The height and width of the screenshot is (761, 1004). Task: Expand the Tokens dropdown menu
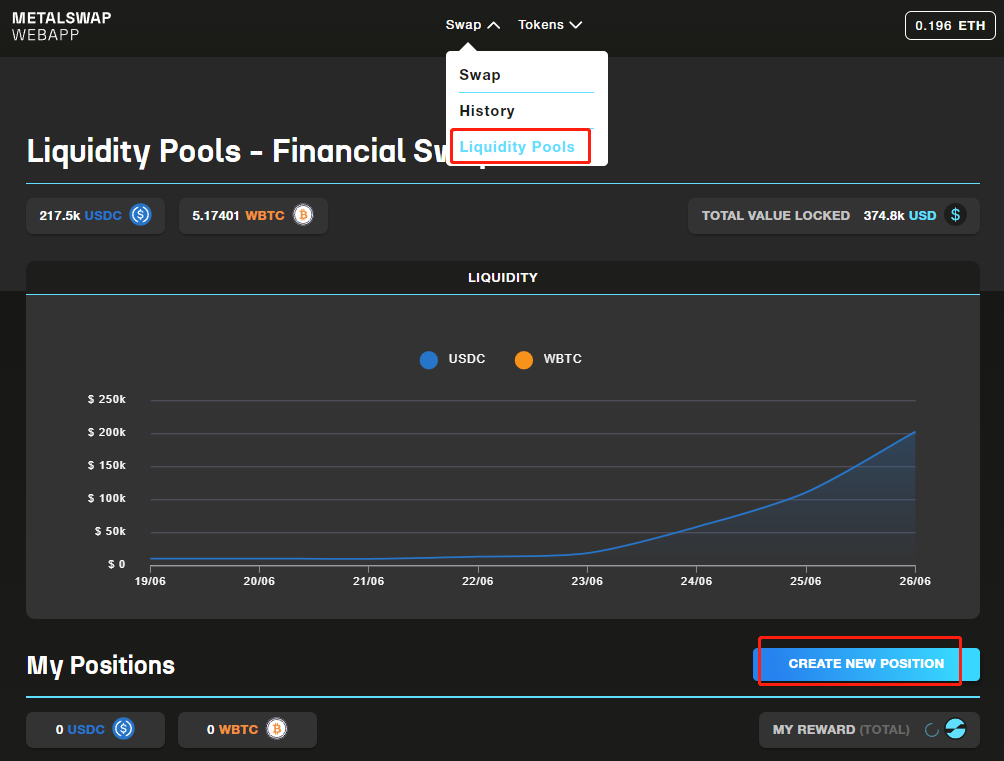[x=549, y=25]
